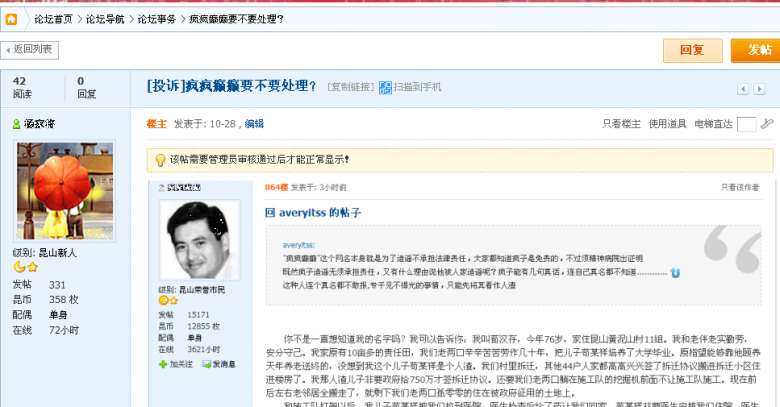The width and height of the screenshot is (780, 407).
Task: Open the 使用道具 use item option
Action: (x=667, y=124)
